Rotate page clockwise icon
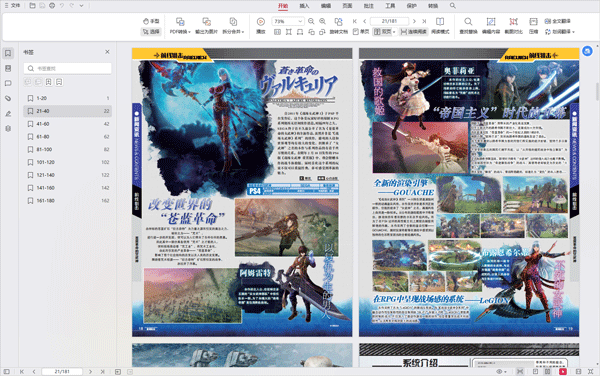This screenshot has height=376, width=600. coord(322,32)
